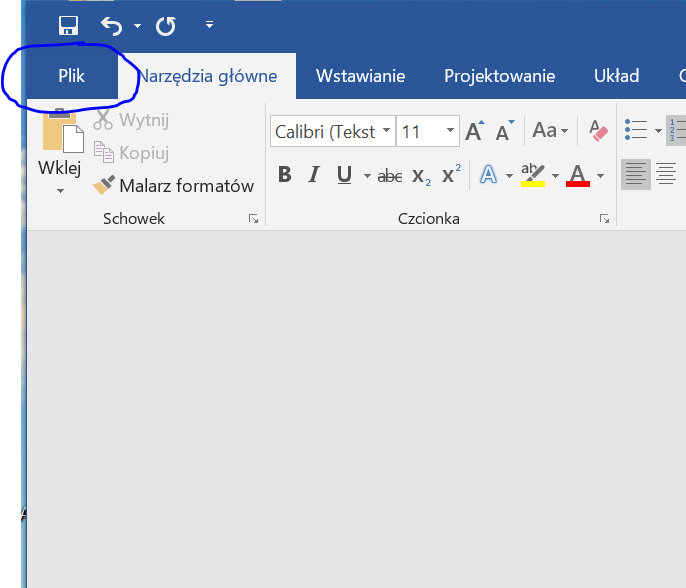Toggle superscript formatting

click(x=451, y=175)
